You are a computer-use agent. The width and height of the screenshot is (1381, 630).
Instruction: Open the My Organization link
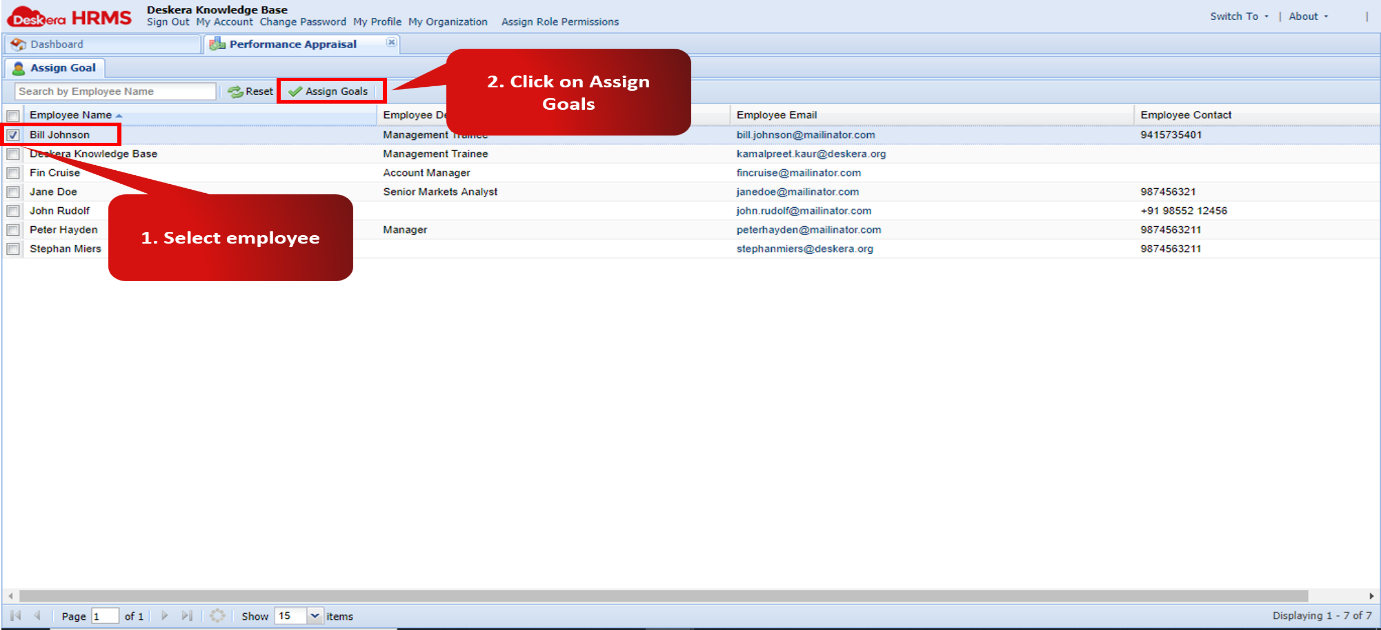click(x=447, y=22)
